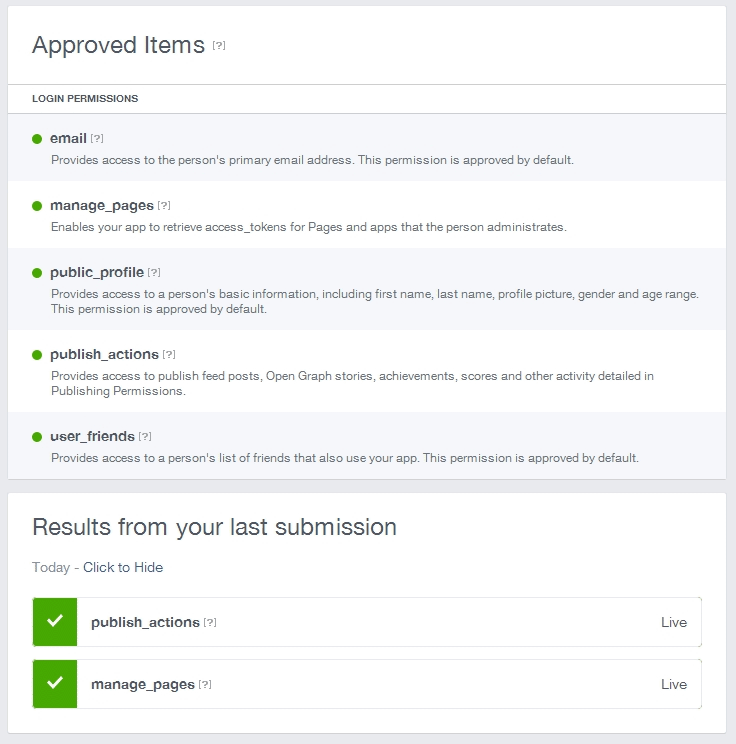Click the Live status of publish_actions

674,622
